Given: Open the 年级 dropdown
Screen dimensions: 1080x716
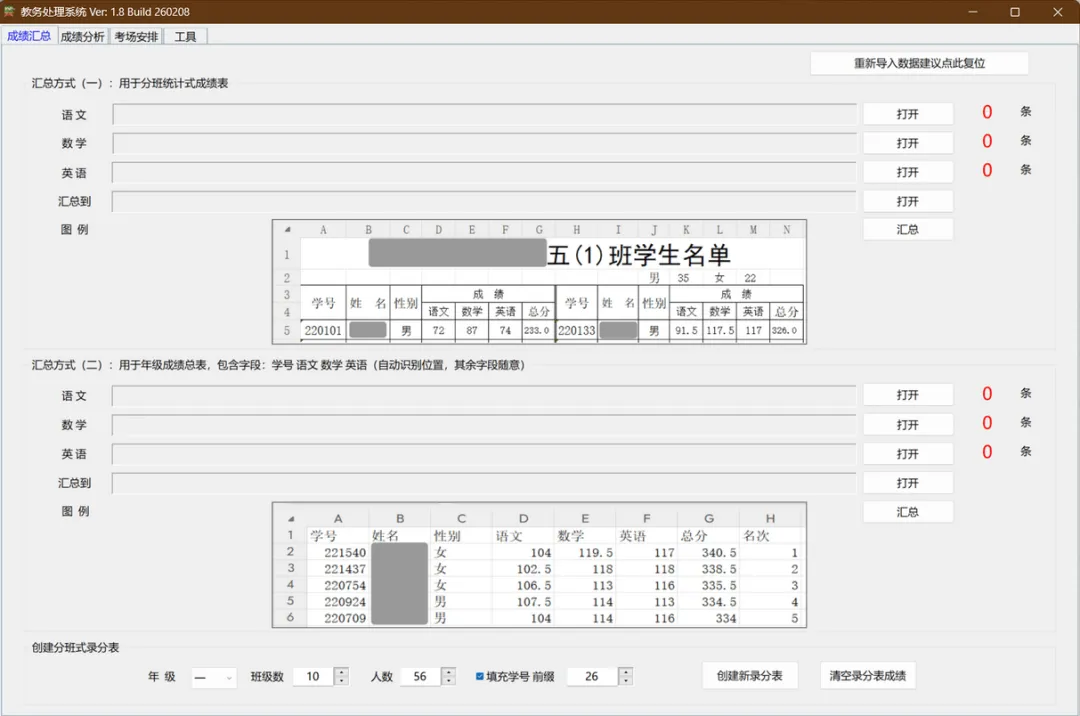Looking at the screenshot, I should click(x=214, y=677).
